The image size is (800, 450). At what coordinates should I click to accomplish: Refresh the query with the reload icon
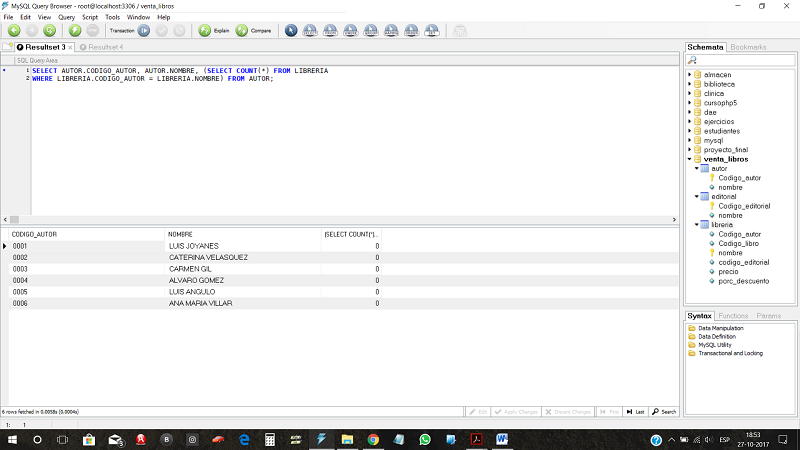click(49, 31)
